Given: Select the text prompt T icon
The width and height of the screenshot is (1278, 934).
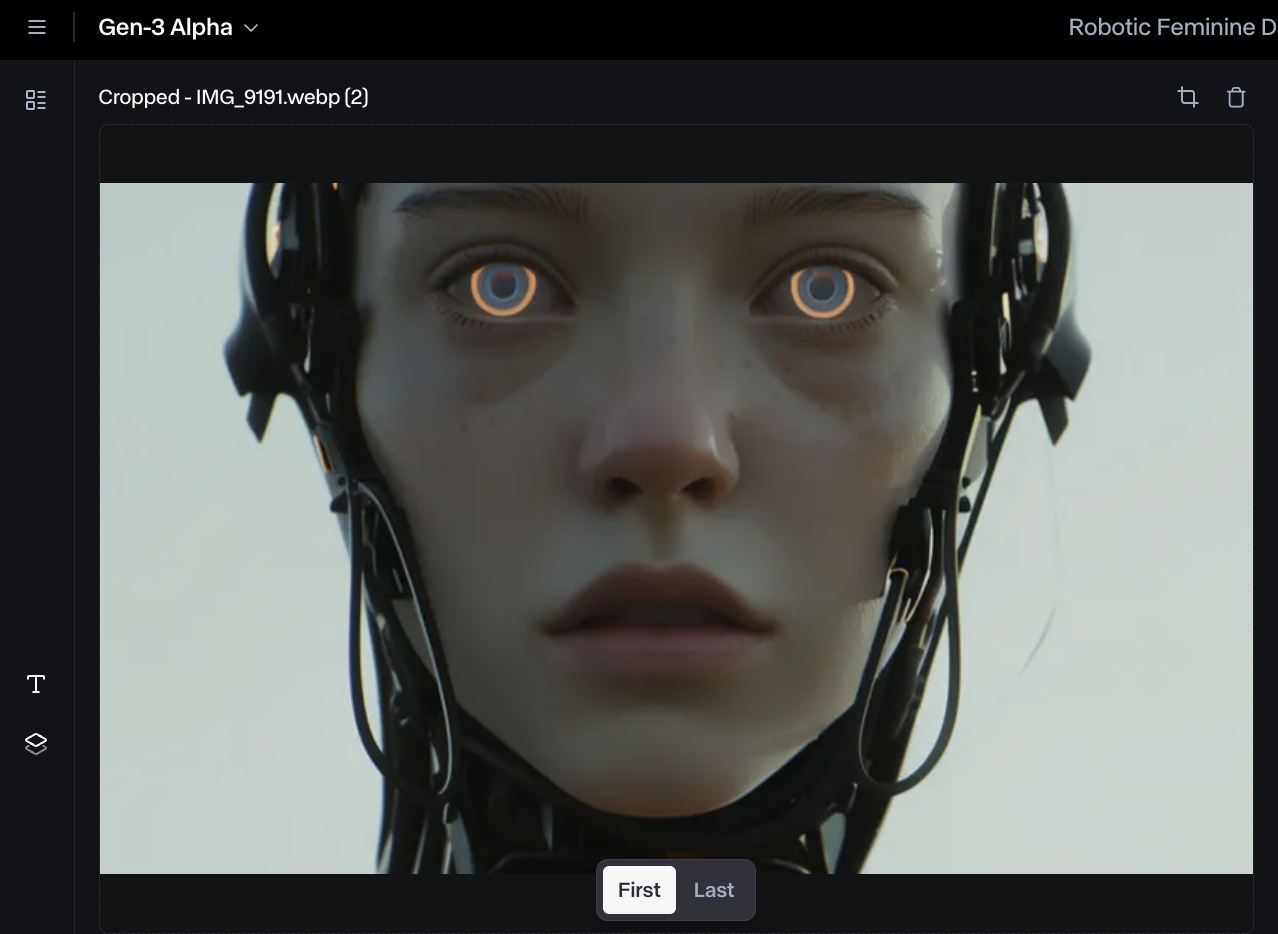Looking at the screenshot, I should 36,684.
